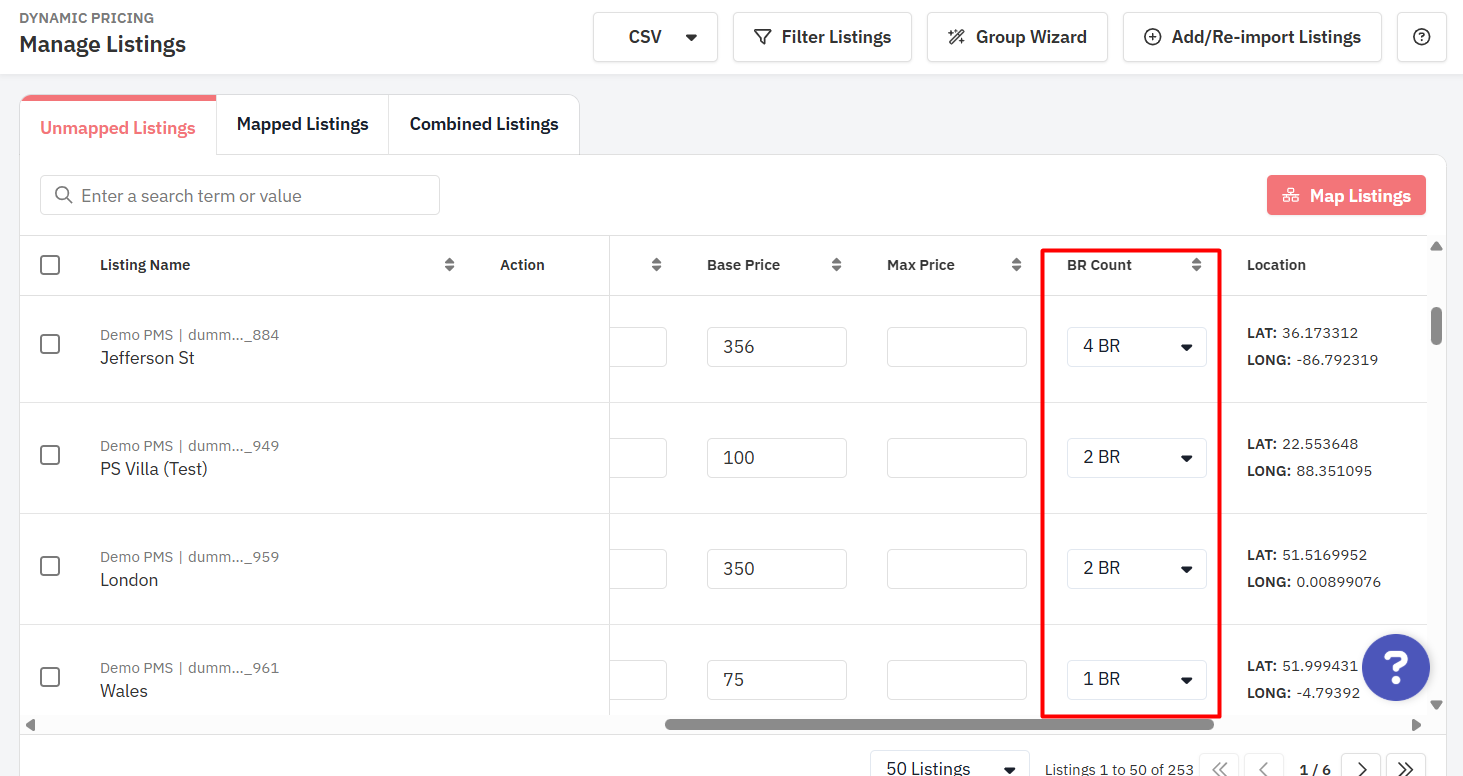Edit Base Price 356 for Jefferson St

(777, 347)
